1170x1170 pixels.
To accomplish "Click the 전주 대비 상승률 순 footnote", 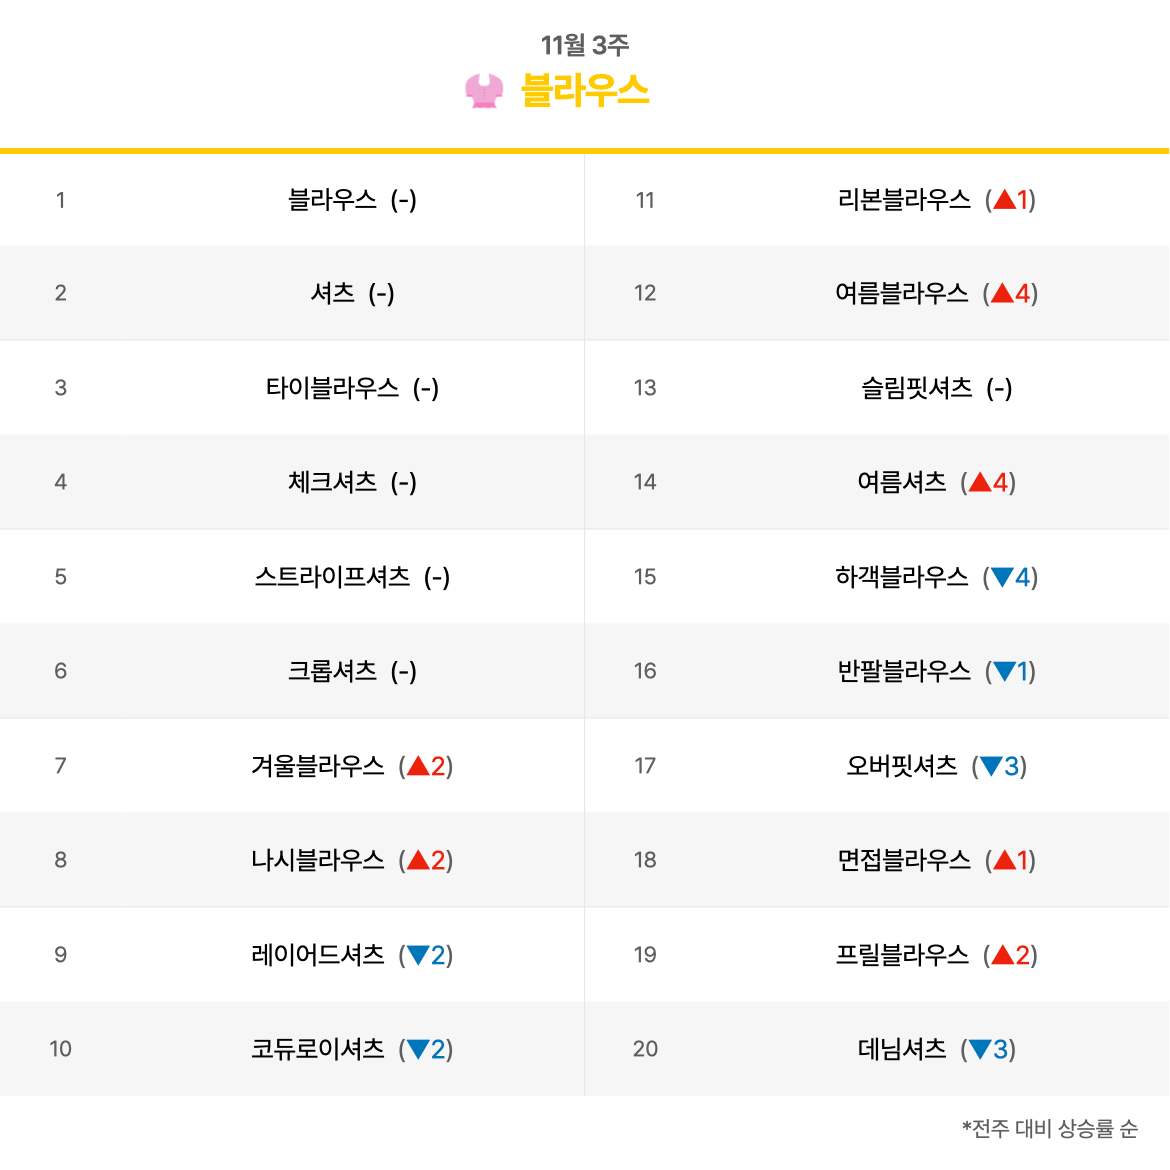I will 1050,1128.
